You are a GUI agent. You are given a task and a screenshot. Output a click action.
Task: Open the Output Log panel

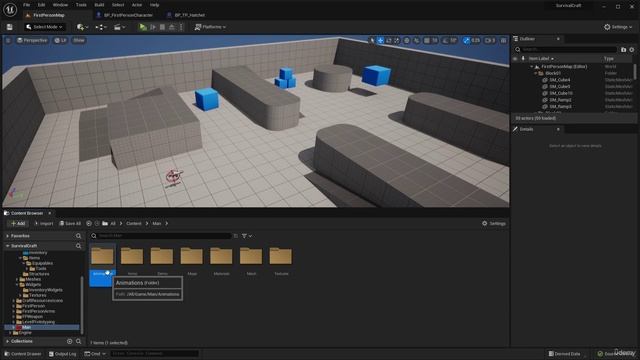coord(62,354)
